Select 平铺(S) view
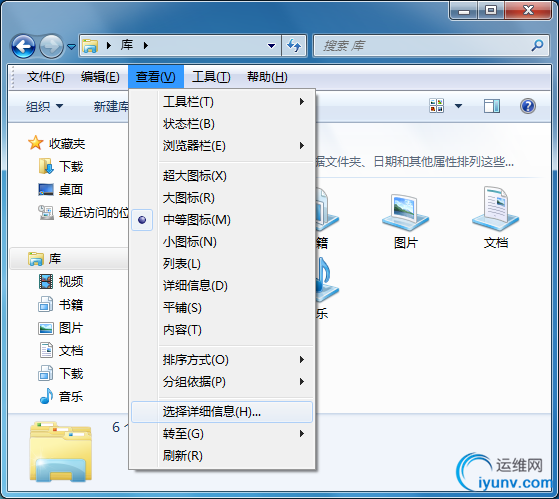Image resolution: width=559 pixels, height=499 pixels. click(222, 308)
